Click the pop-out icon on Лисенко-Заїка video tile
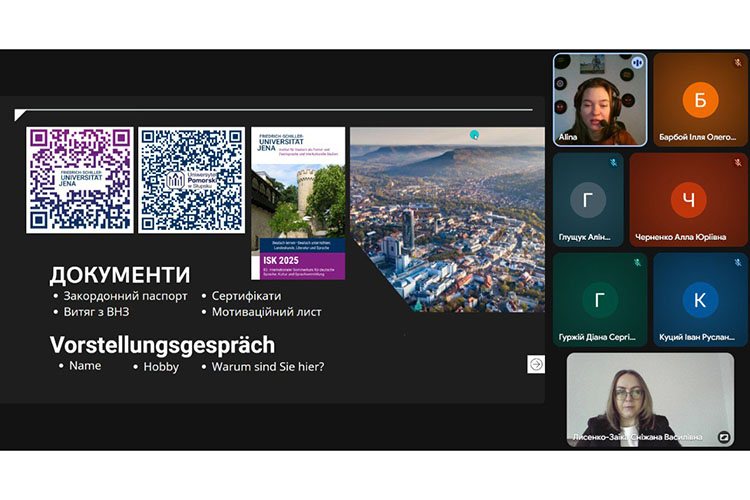Screen dimensions: 750x500 (x=724, y=437)
